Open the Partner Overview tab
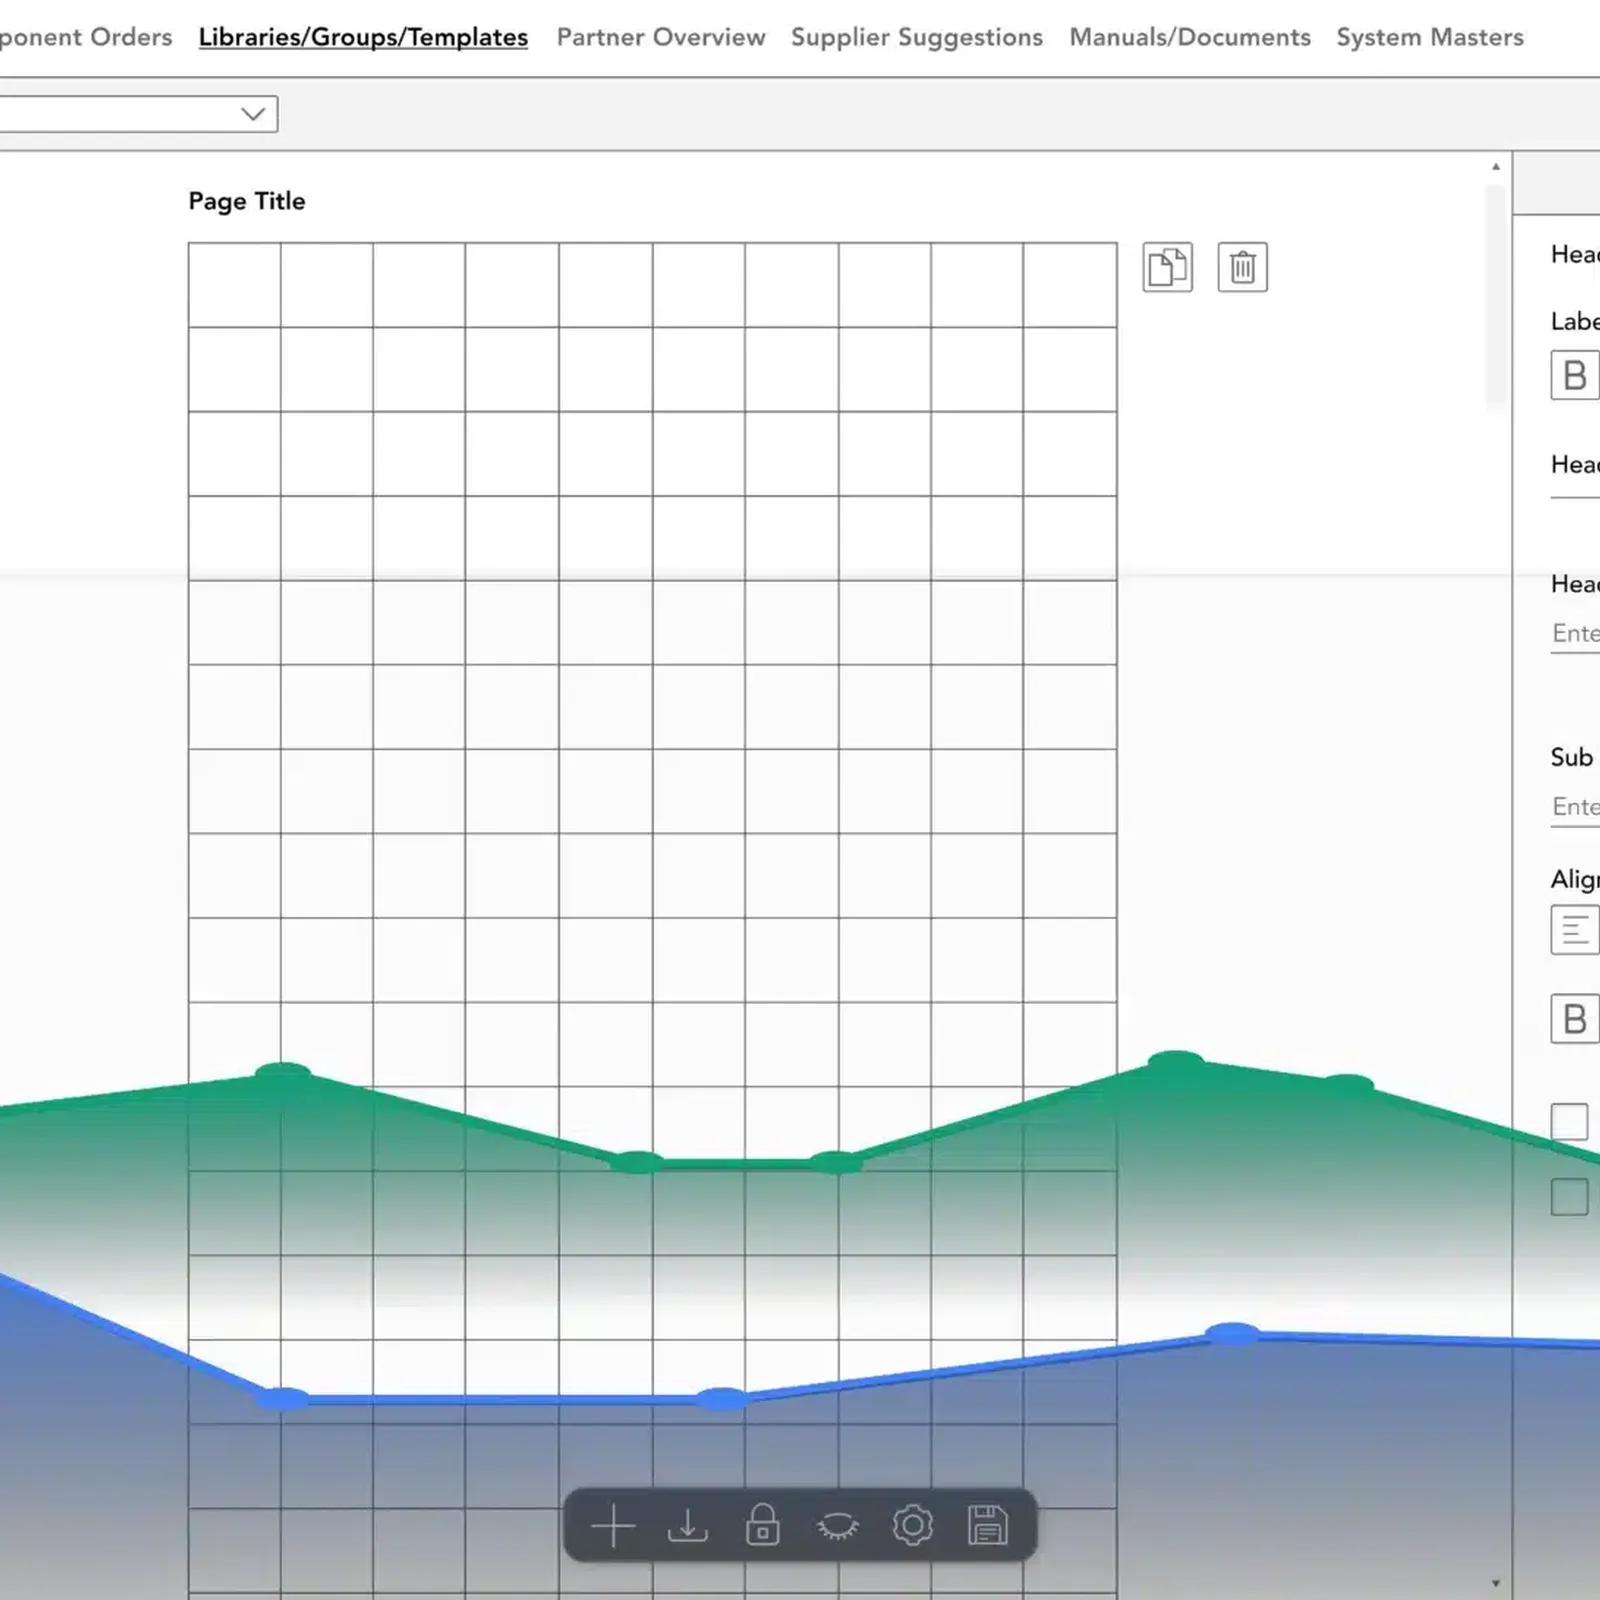1600x1600 pixels. pyautogui.click(x=661, y=37)
